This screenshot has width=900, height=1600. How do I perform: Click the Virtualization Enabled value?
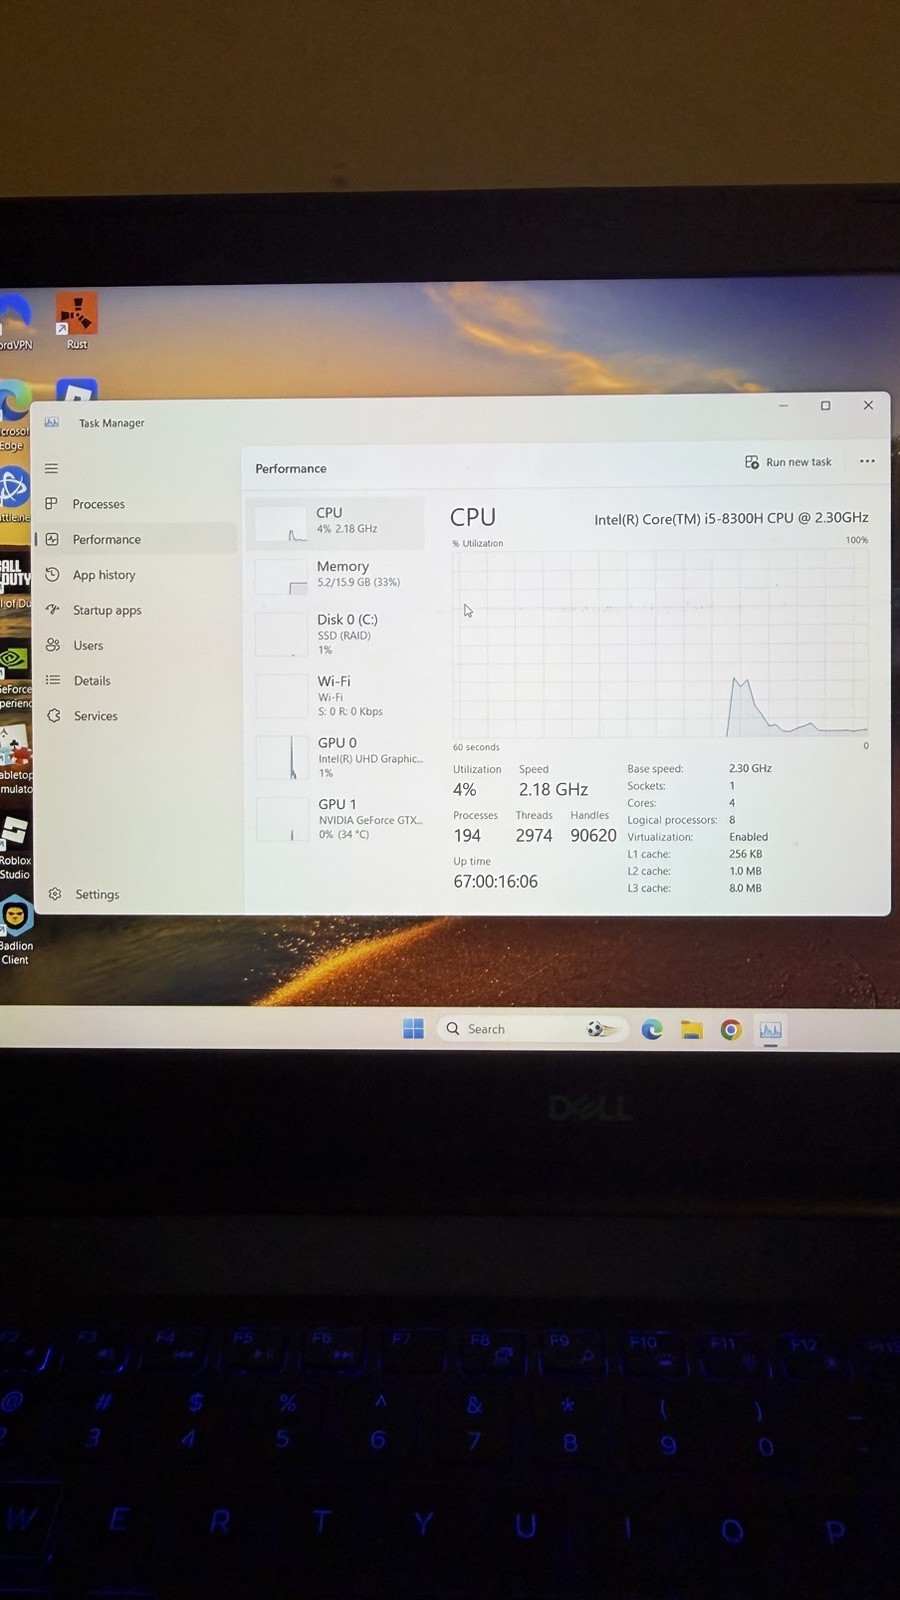(748, 837)
